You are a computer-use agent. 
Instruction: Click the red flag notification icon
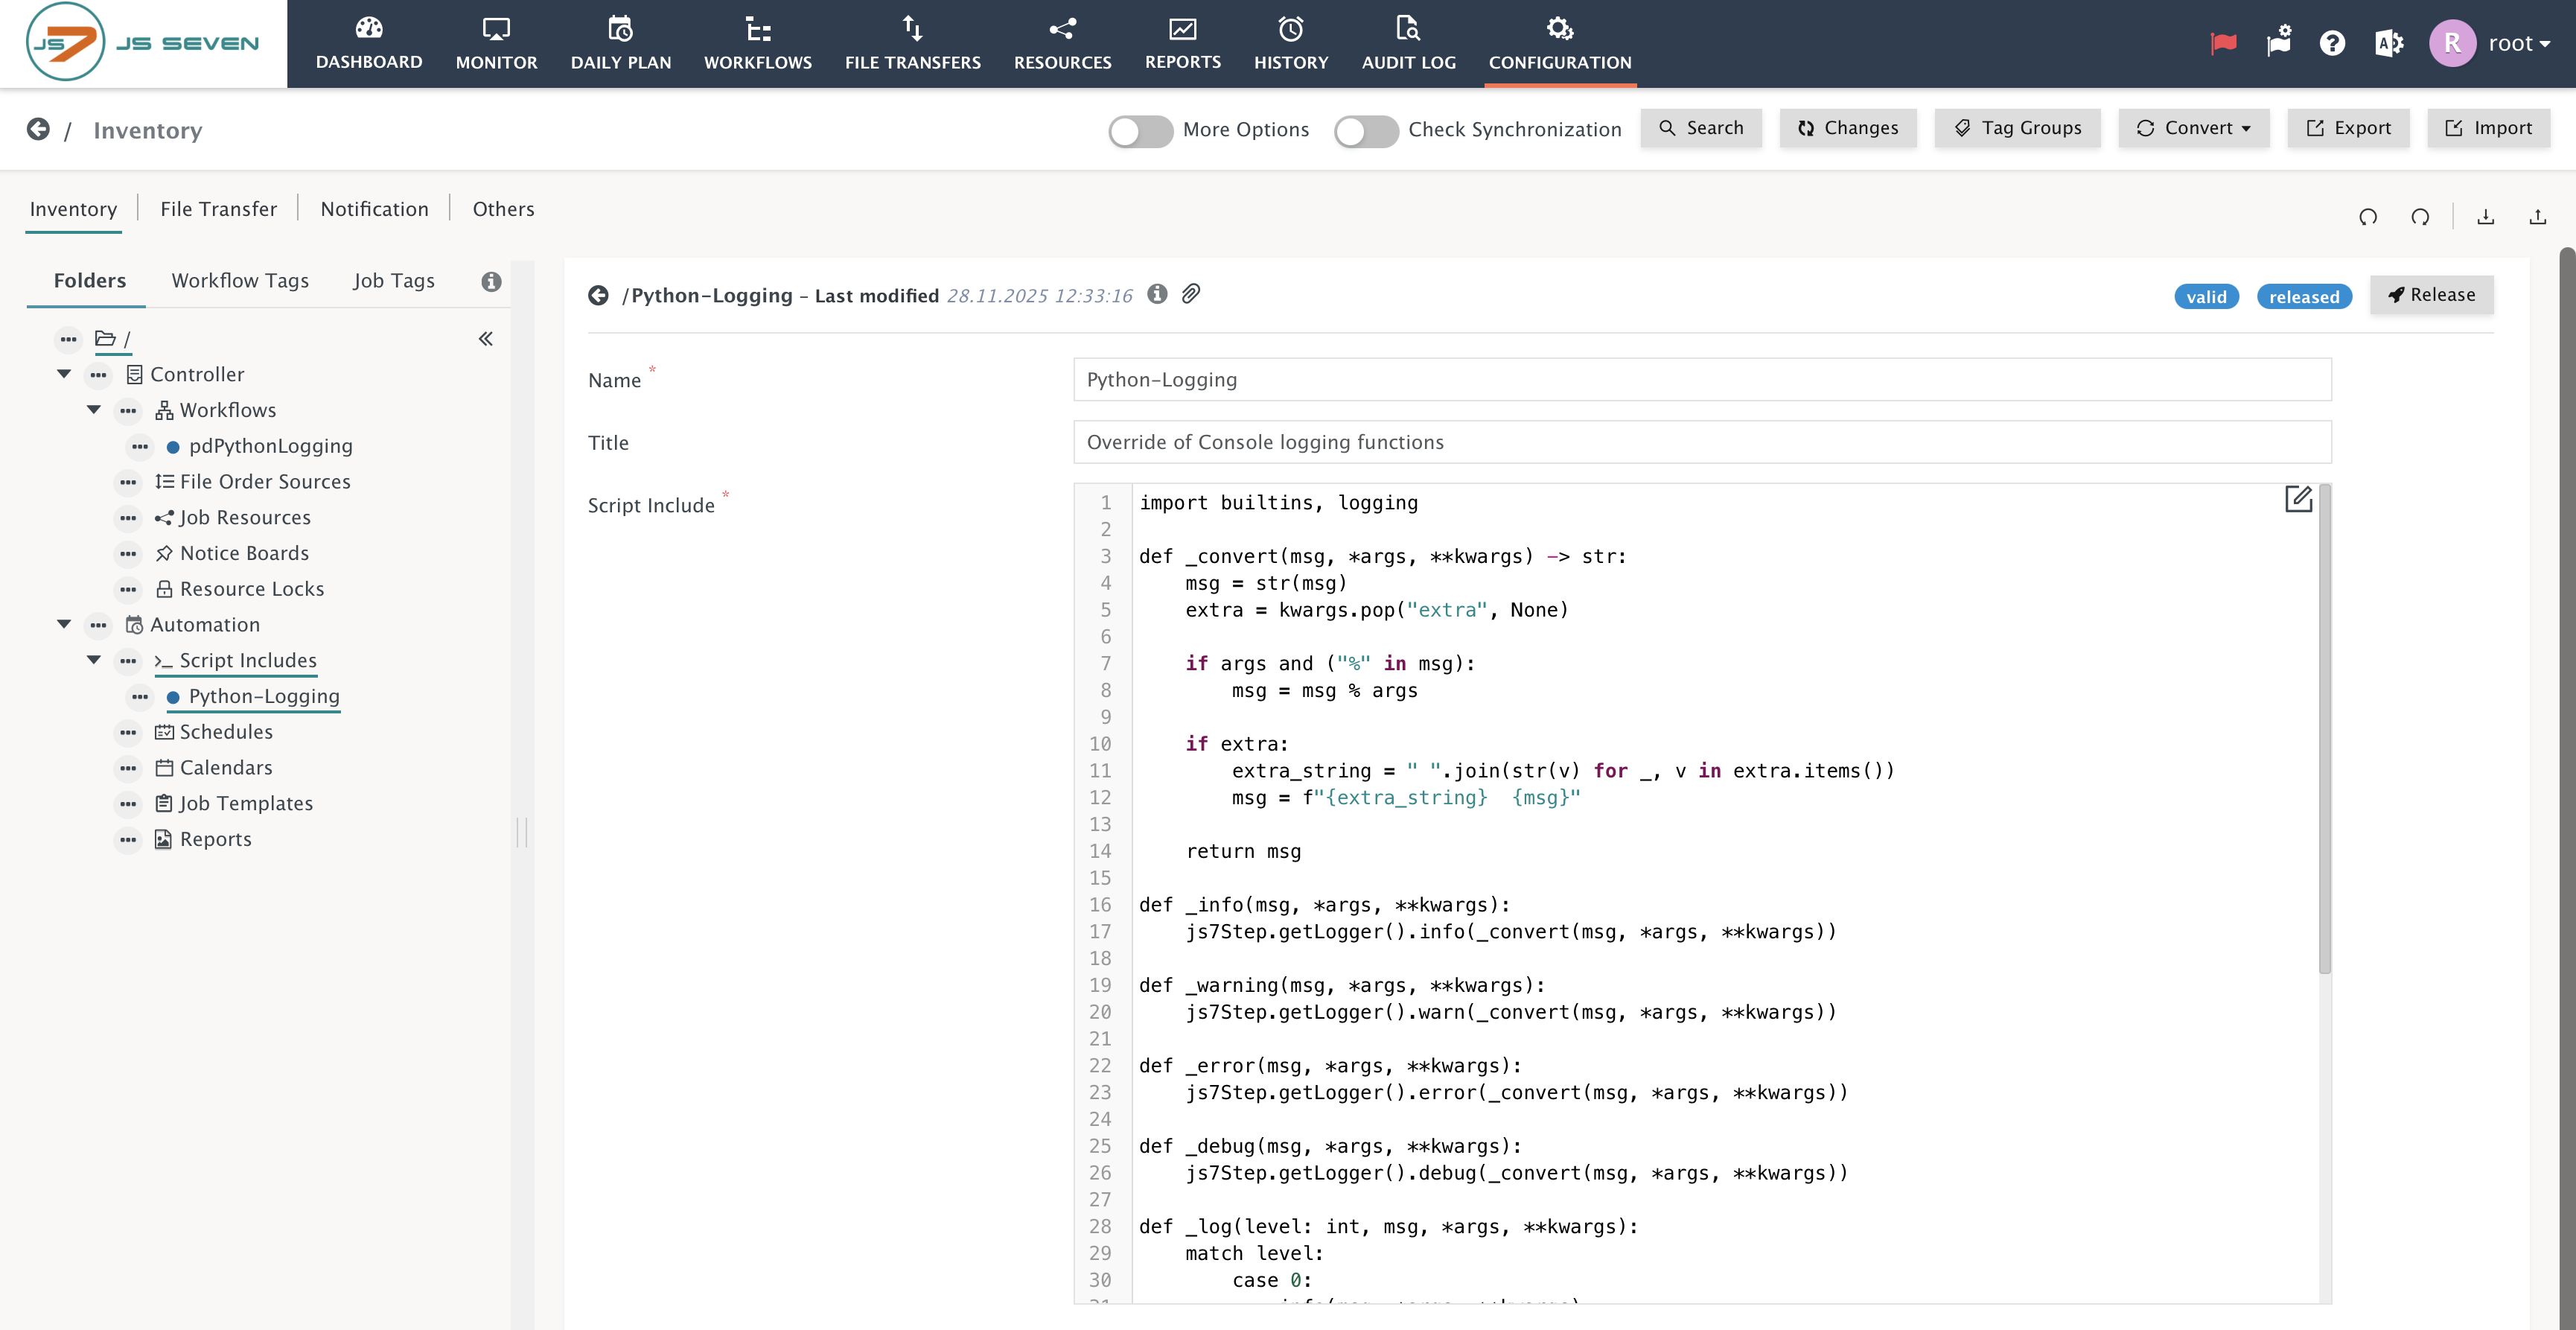(2223, 43)
